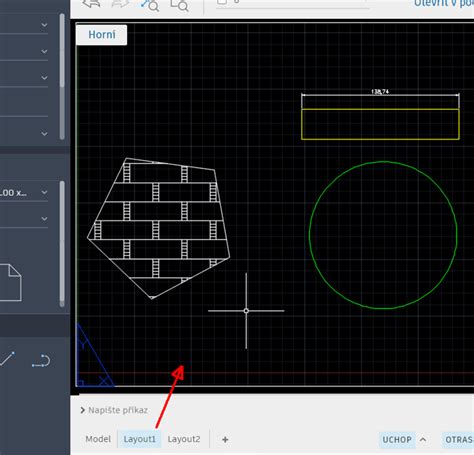Screen dimensions: 474x455
Task: Add a new layout with plus
Action: pos(225,440)
